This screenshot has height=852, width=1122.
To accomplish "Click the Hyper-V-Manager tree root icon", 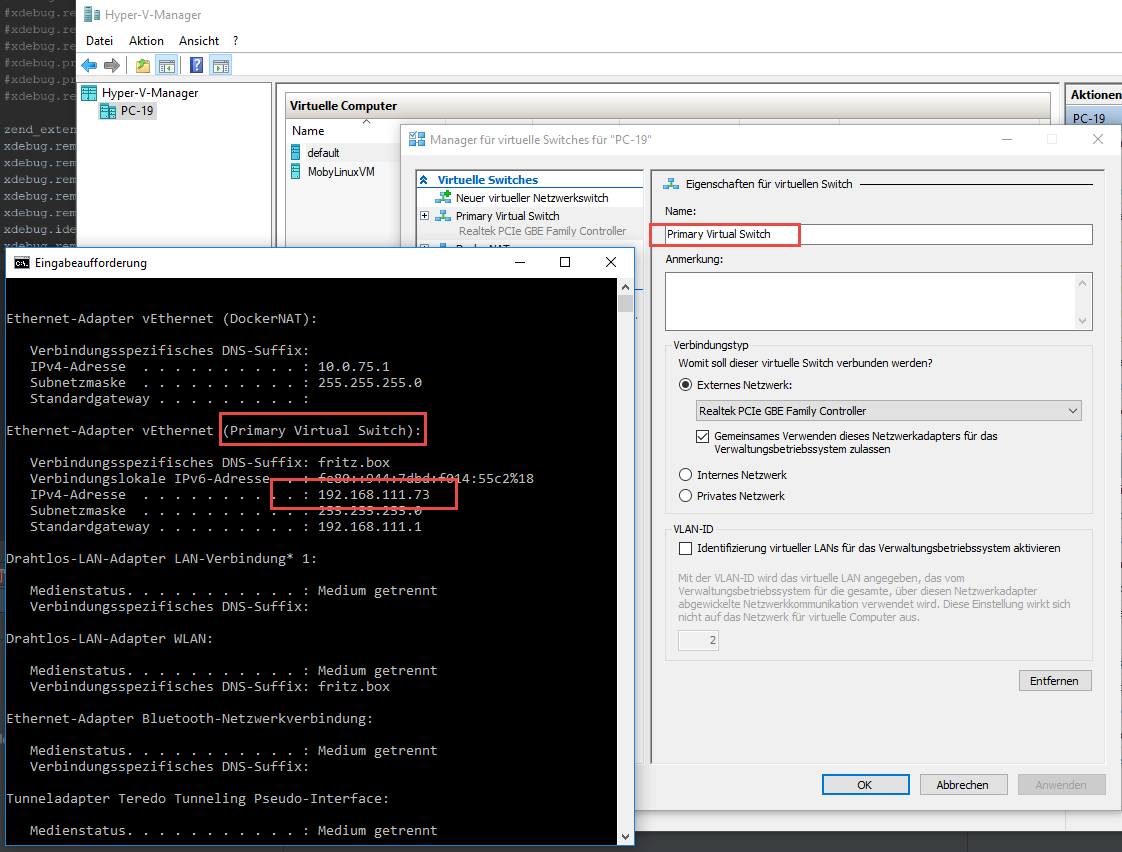I will click(89, 93).
